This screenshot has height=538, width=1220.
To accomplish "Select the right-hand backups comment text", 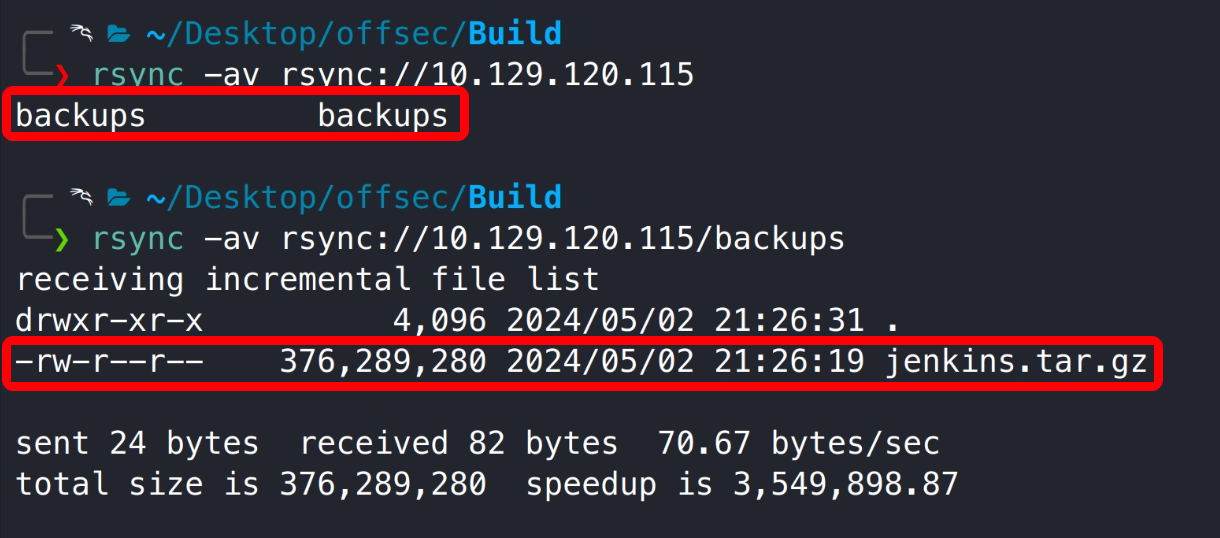I will [383, 116].
